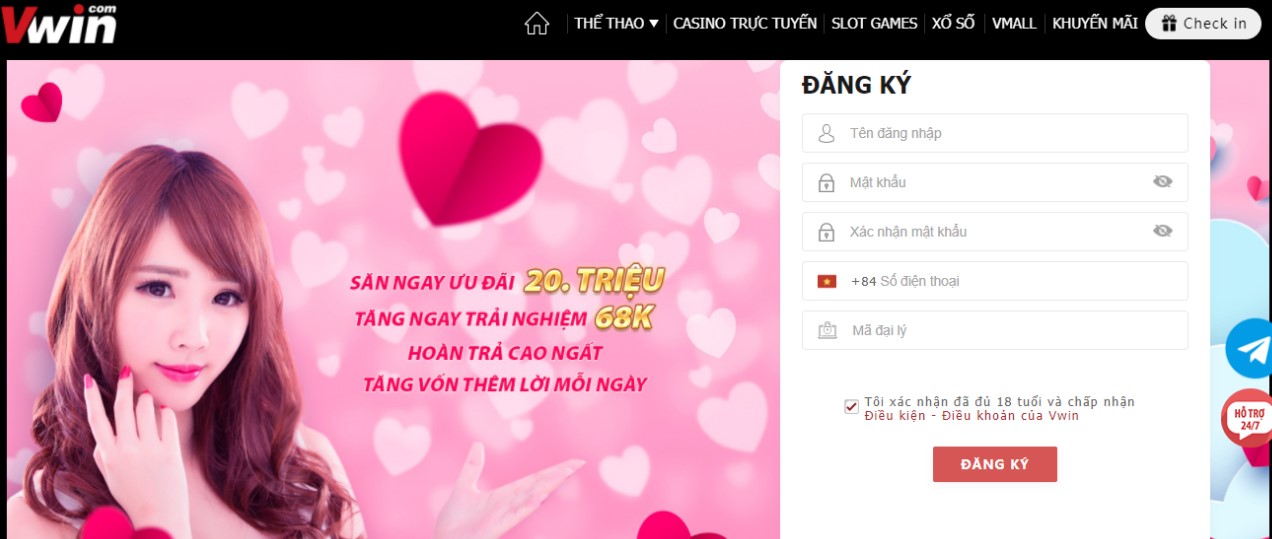
Task: Click the THỂ THAO menu label
Action: 609,24
